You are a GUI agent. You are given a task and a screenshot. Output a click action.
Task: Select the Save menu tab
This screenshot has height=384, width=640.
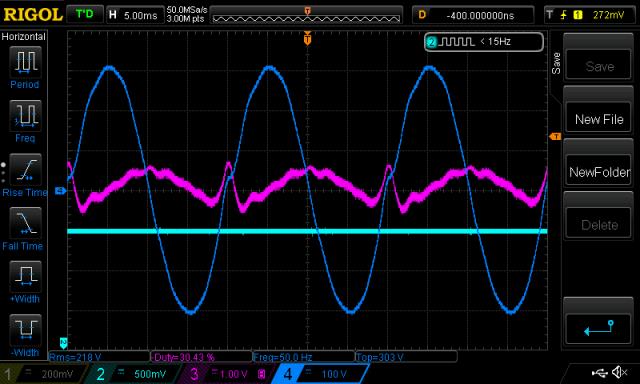click(x=556, y=63)
